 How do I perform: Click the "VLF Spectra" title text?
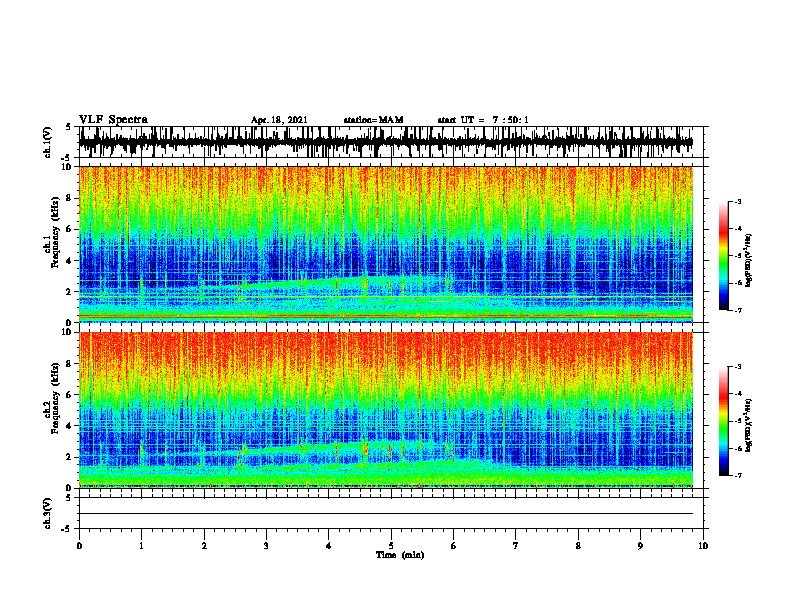[114, 119]
